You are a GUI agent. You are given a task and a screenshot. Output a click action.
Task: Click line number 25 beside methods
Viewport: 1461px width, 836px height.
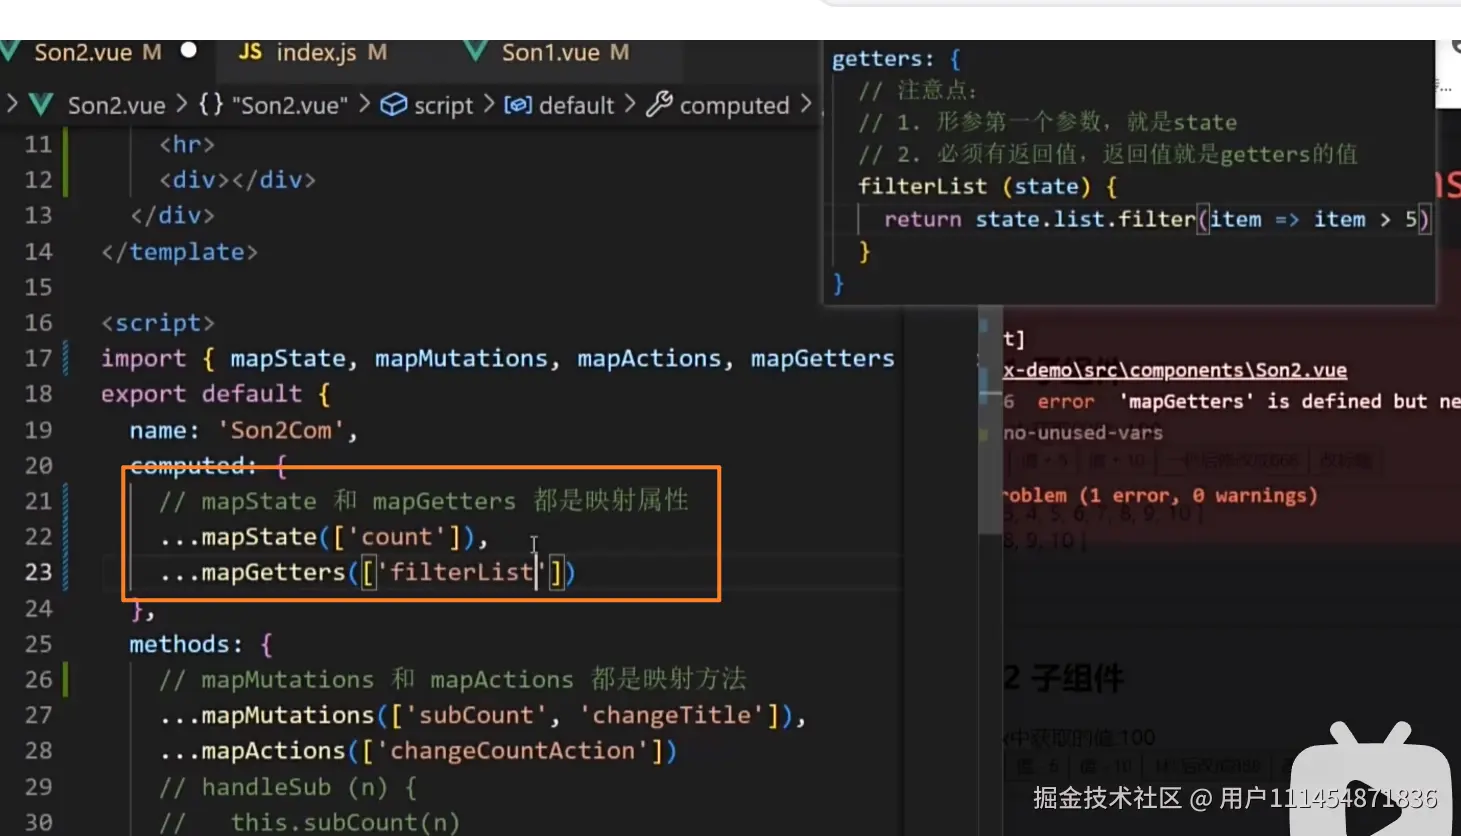[x=38, y=644]
